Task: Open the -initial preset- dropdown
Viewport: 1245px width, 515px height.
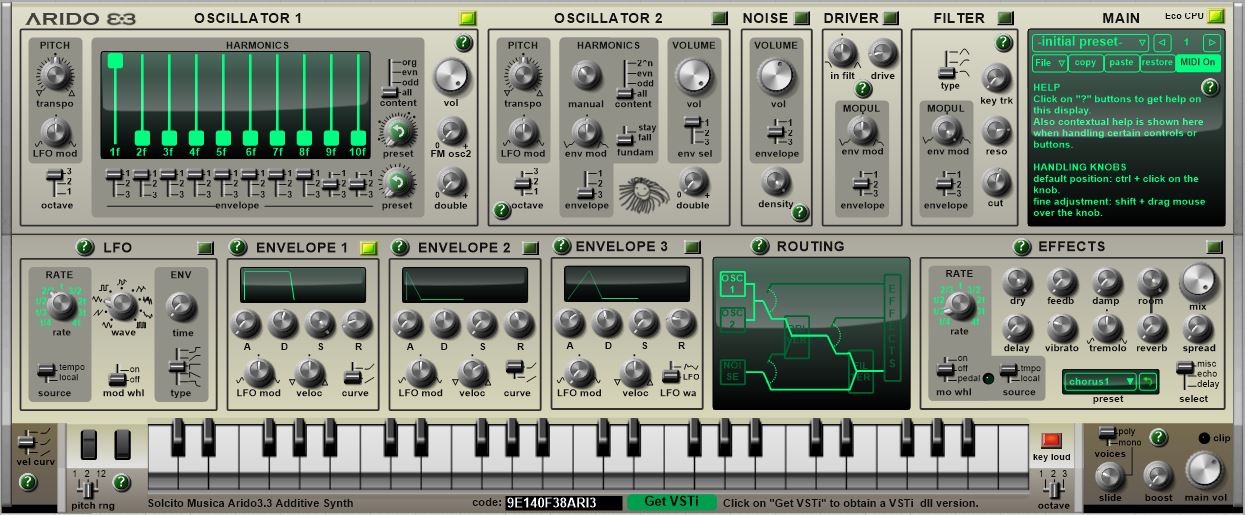Action: pos(1091,42)
